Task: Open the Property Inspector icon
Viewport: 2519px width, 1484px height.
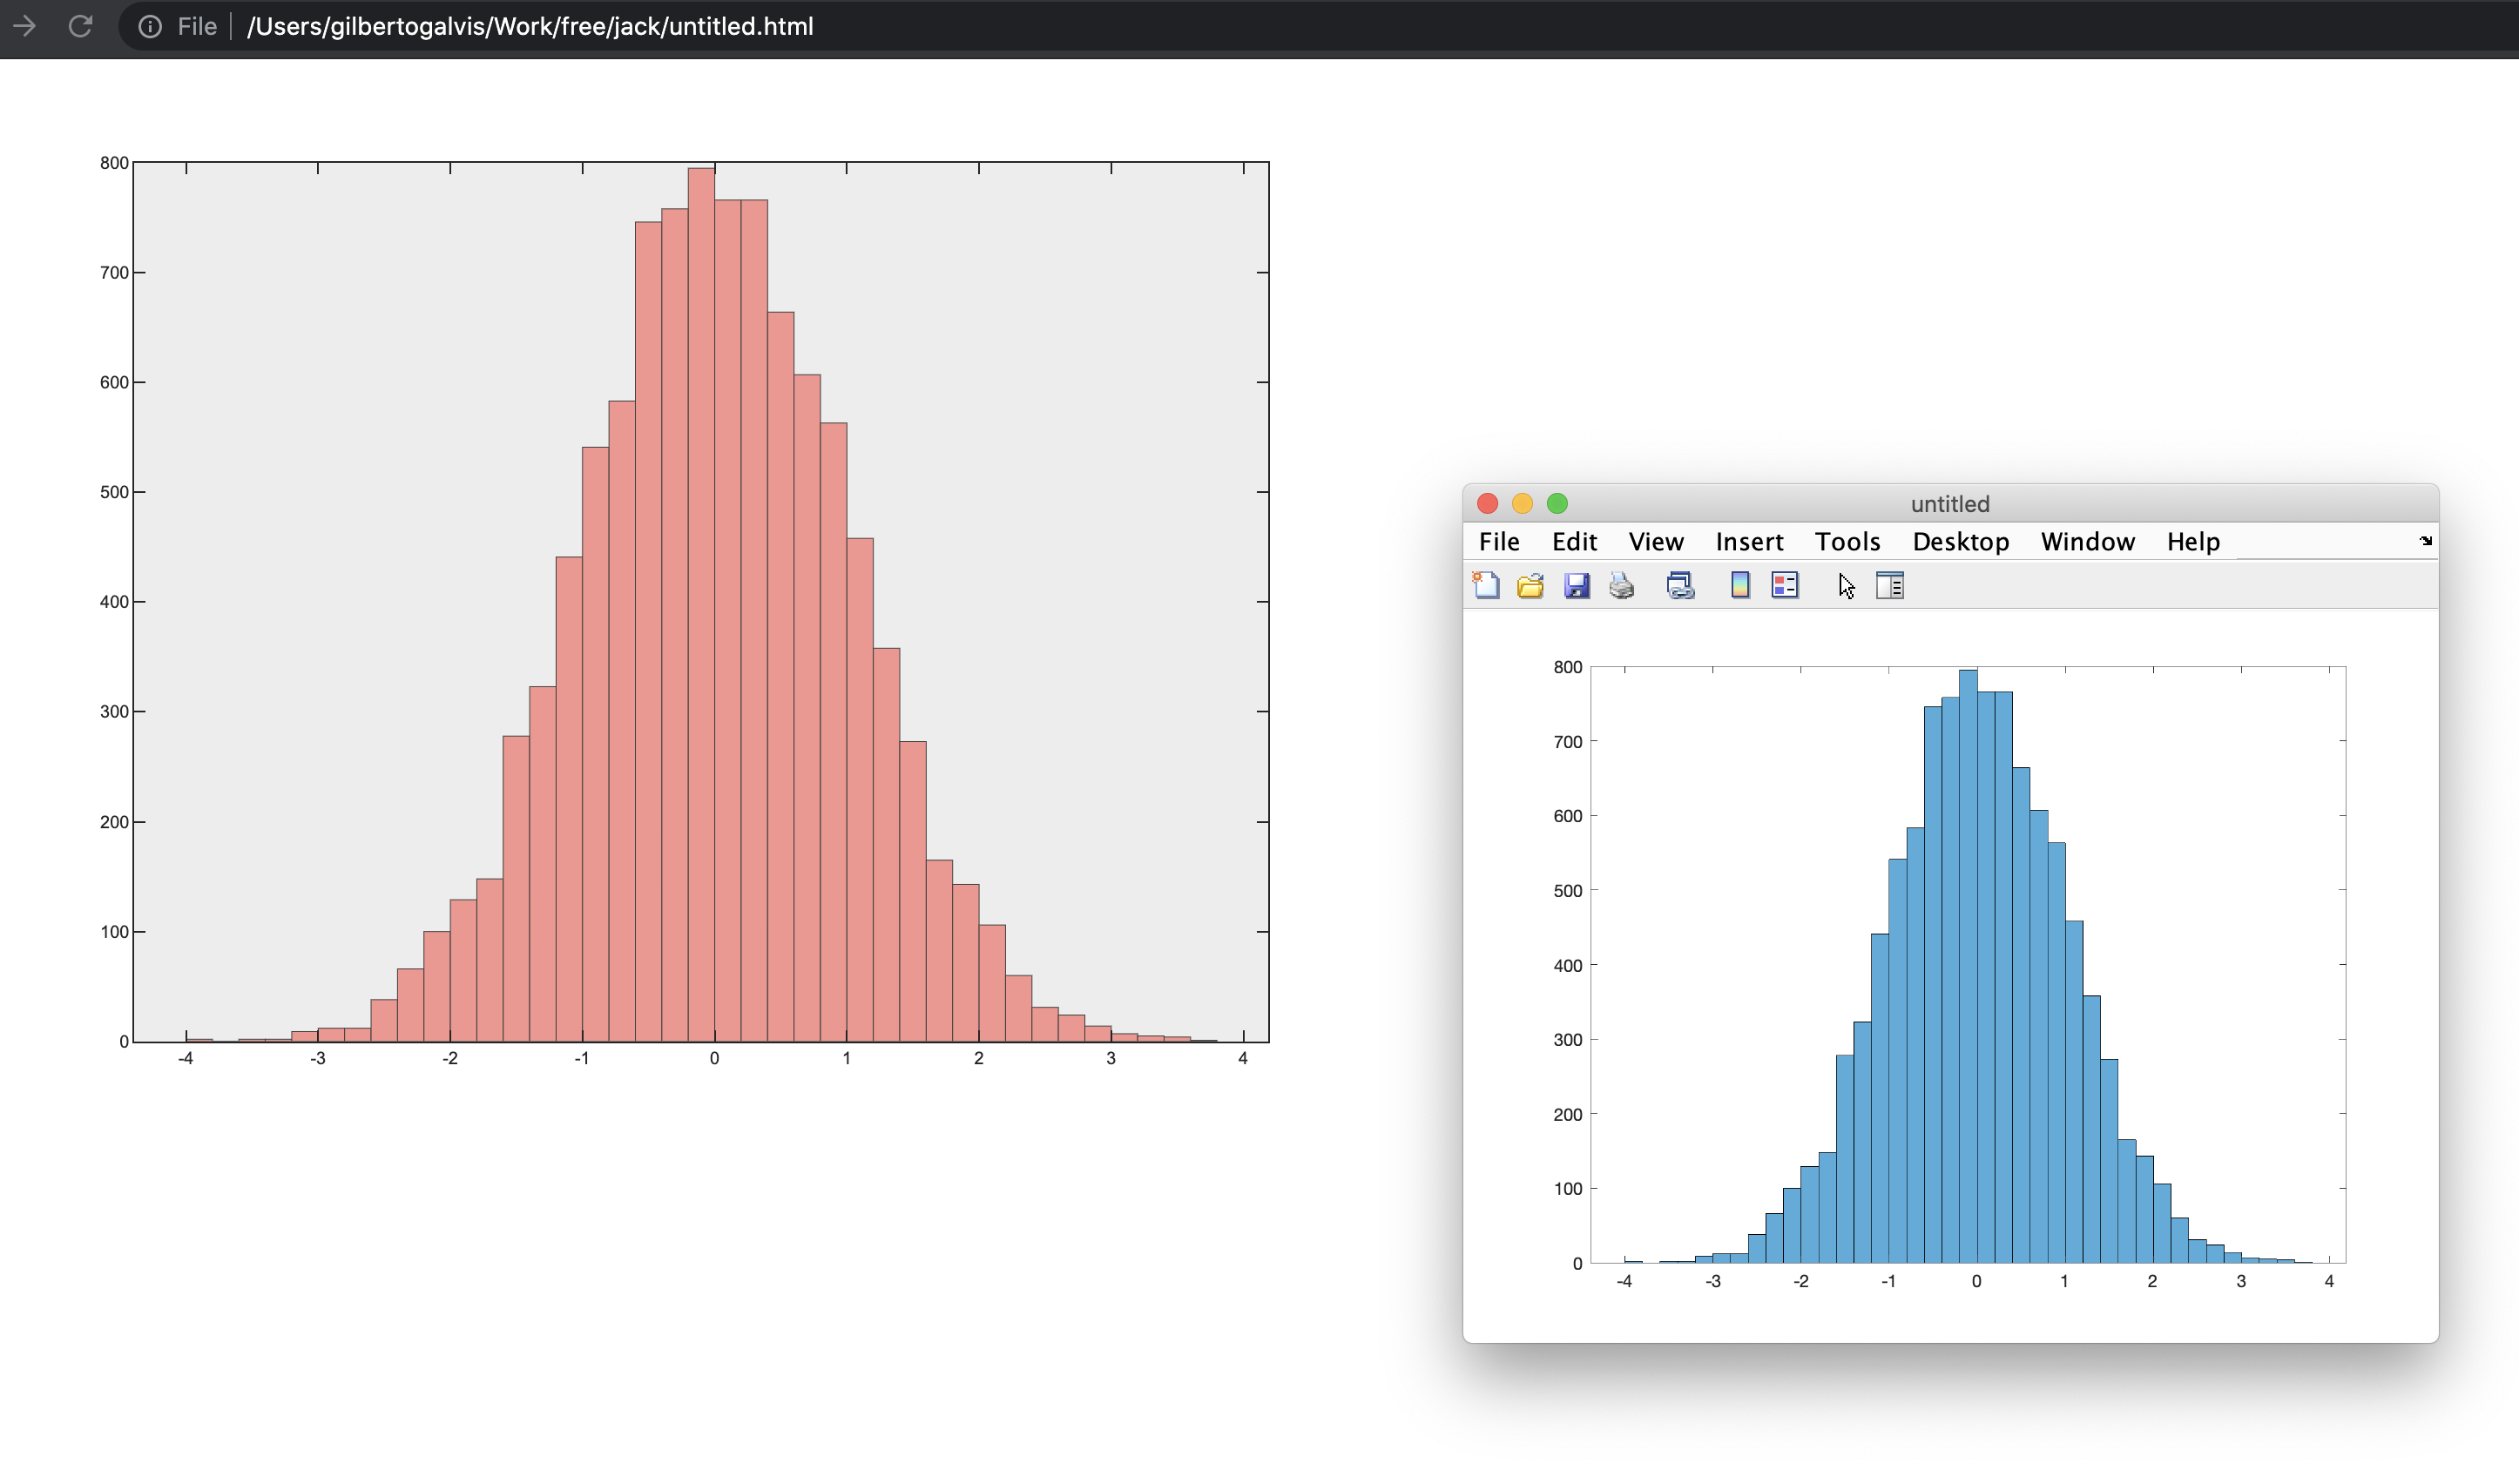Action: 1890,585
